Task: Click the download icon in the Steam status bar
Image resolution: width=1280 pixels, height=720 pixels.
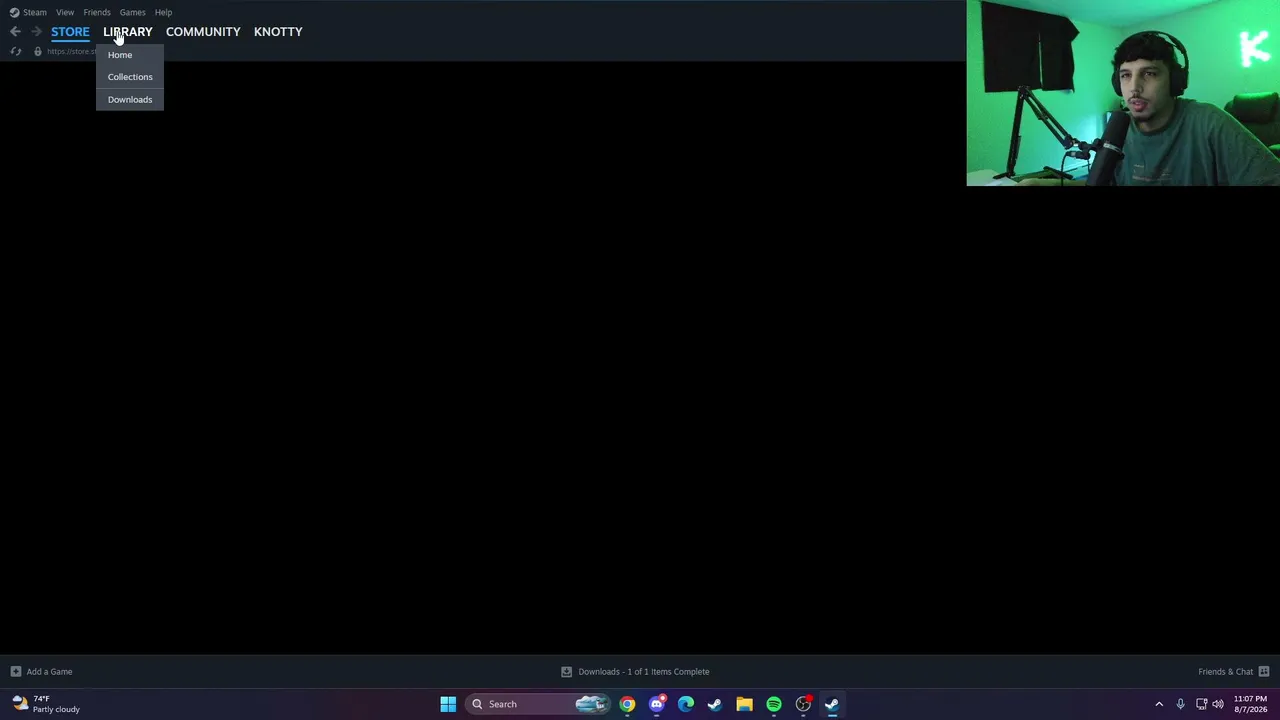Action: tap(566, 671)
